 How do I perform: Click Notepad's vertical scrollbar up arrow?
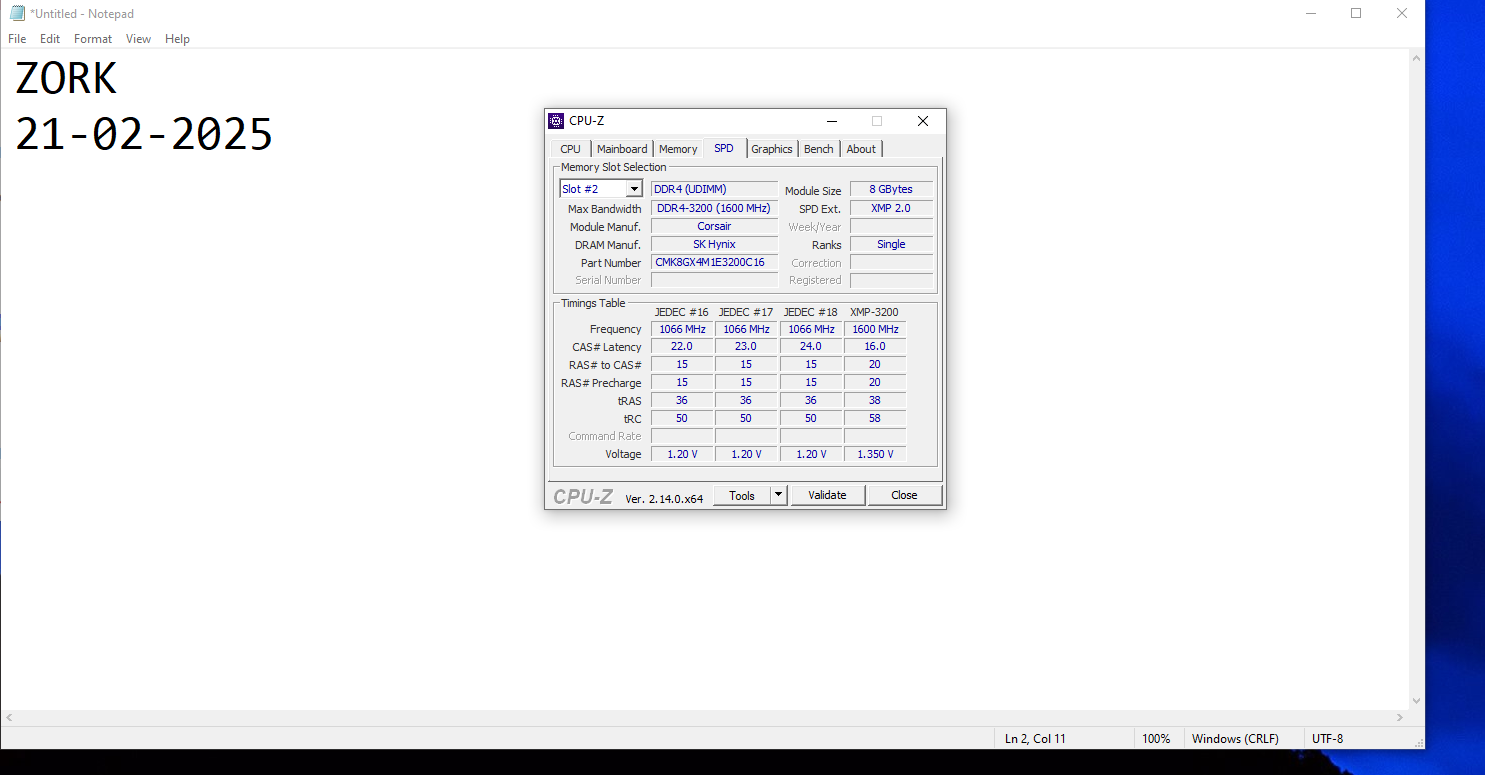pos(1416,58)
